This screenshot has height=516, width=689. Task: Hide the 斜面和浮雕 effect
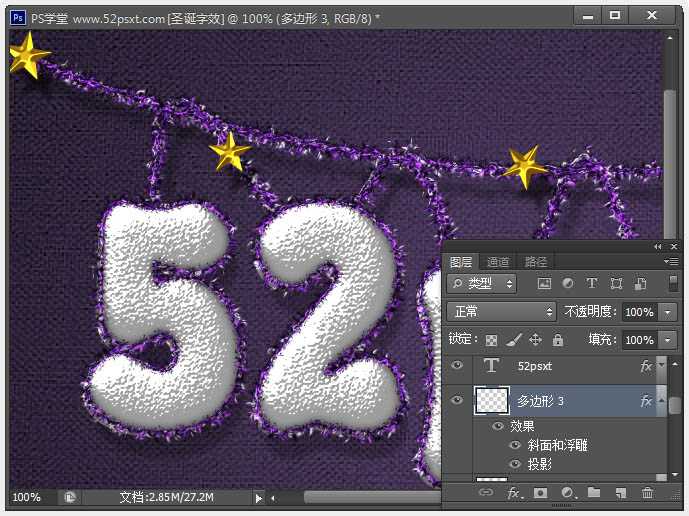[515, 445]
